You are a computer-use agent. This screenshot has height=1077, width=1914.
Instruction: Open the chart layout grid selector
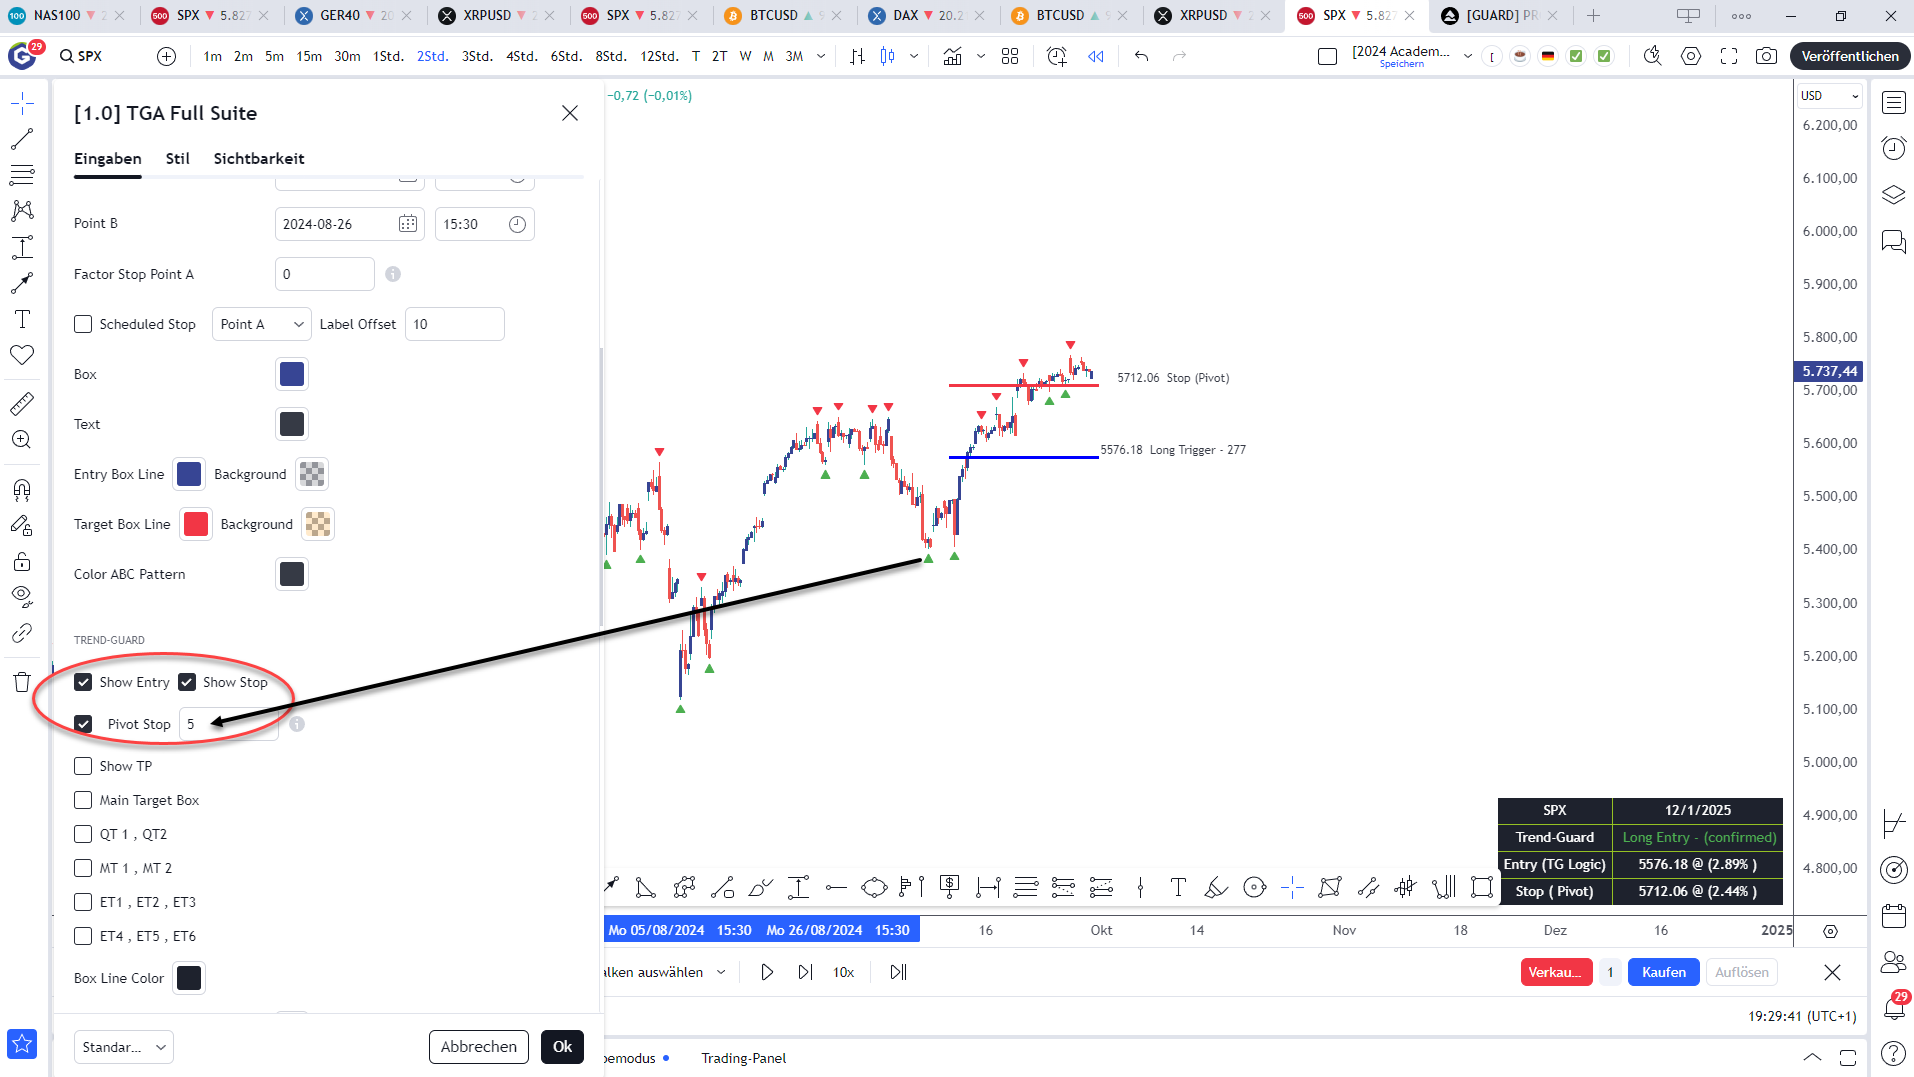1010,56
